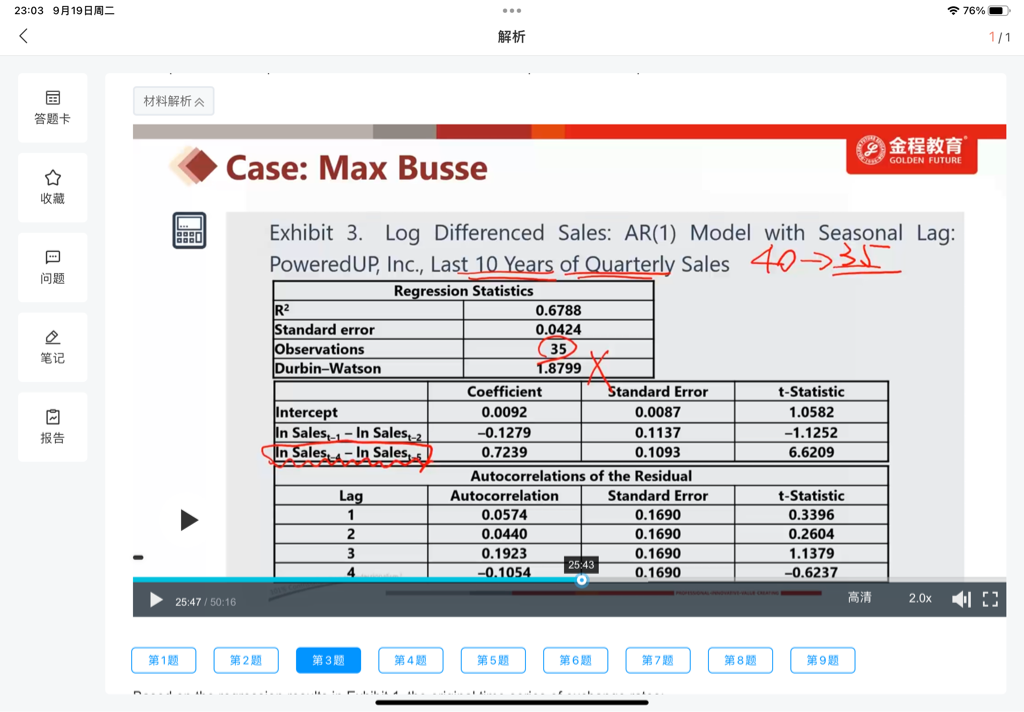The height and width of the screenshot is (712, 1024).
Task: Switch to question 第1题
Action: [164, 660]
